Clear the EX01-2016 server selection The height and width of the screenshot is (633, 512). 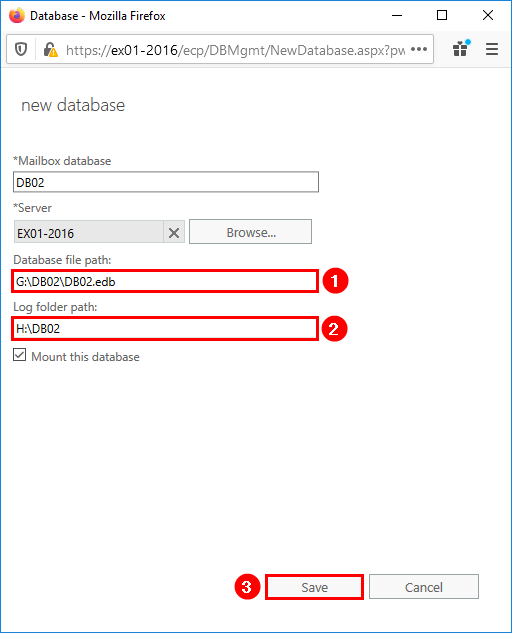174,233
